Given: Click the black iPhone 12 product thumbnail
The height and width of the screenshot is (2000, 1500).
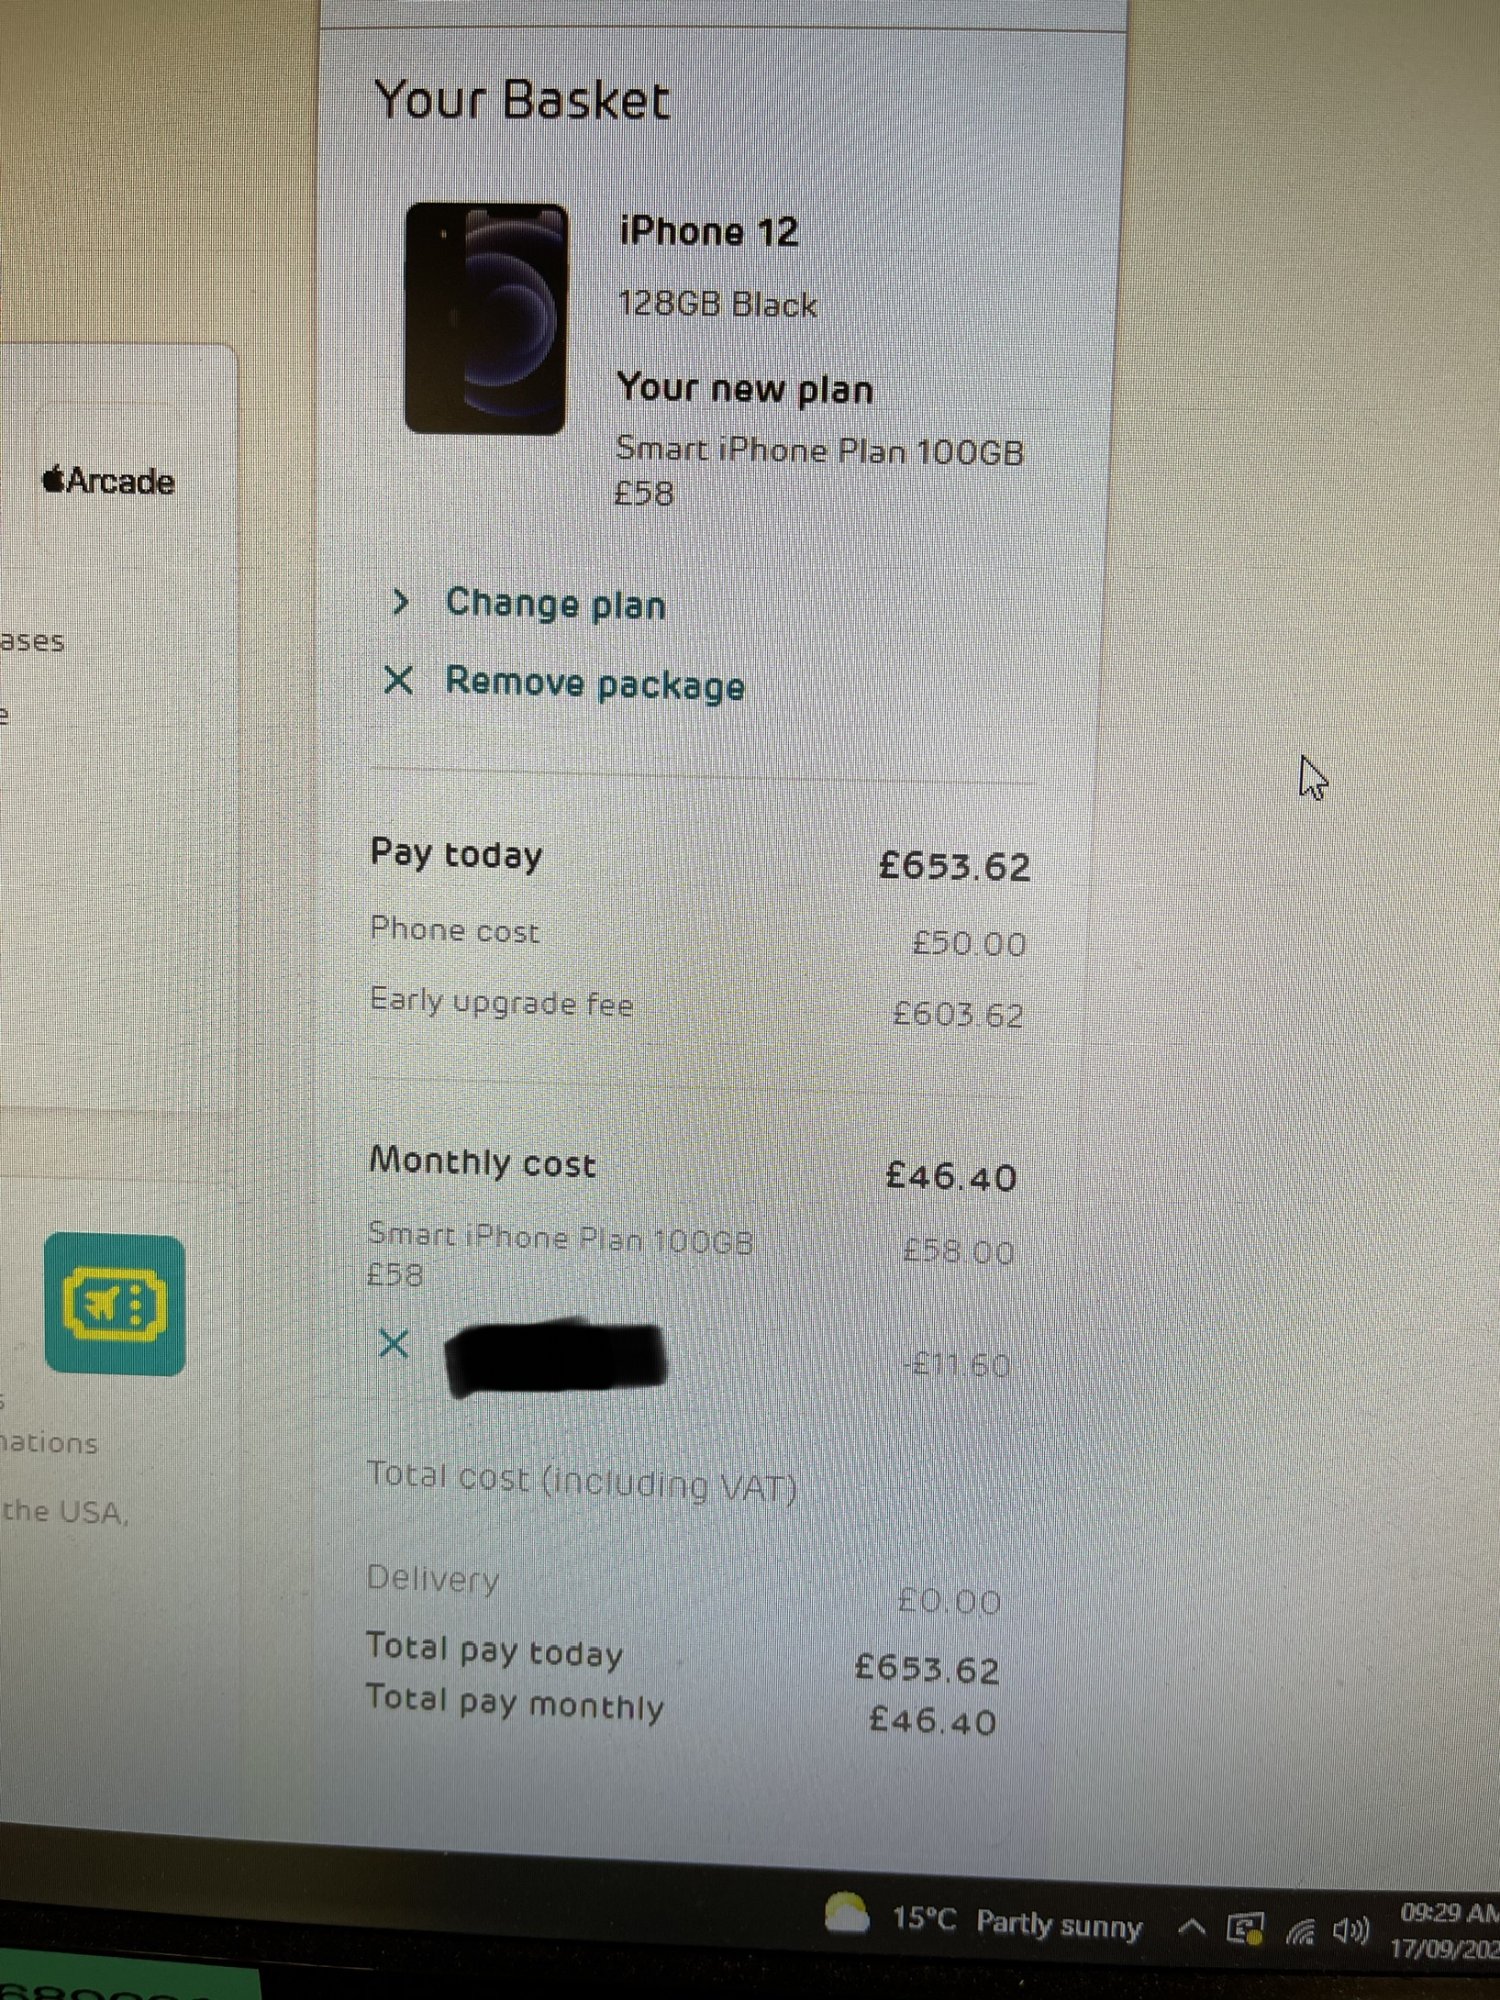Looking at the screenshot, I should [x=487, y=318].
